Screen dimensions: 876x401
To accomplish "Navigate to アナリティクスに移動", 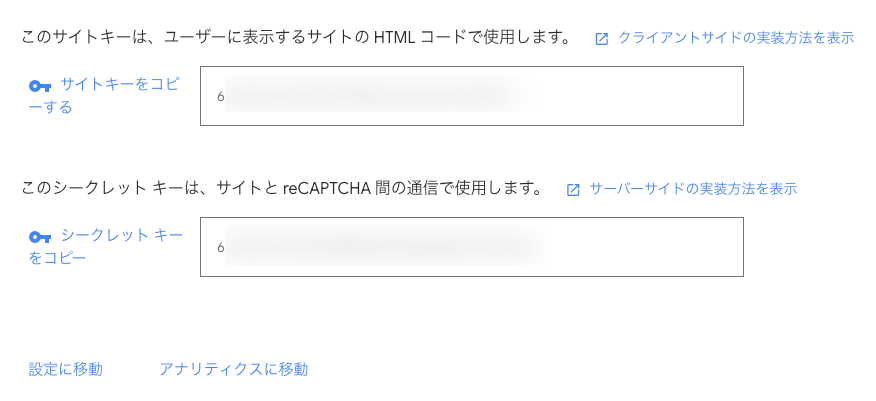I will point(233,369).
